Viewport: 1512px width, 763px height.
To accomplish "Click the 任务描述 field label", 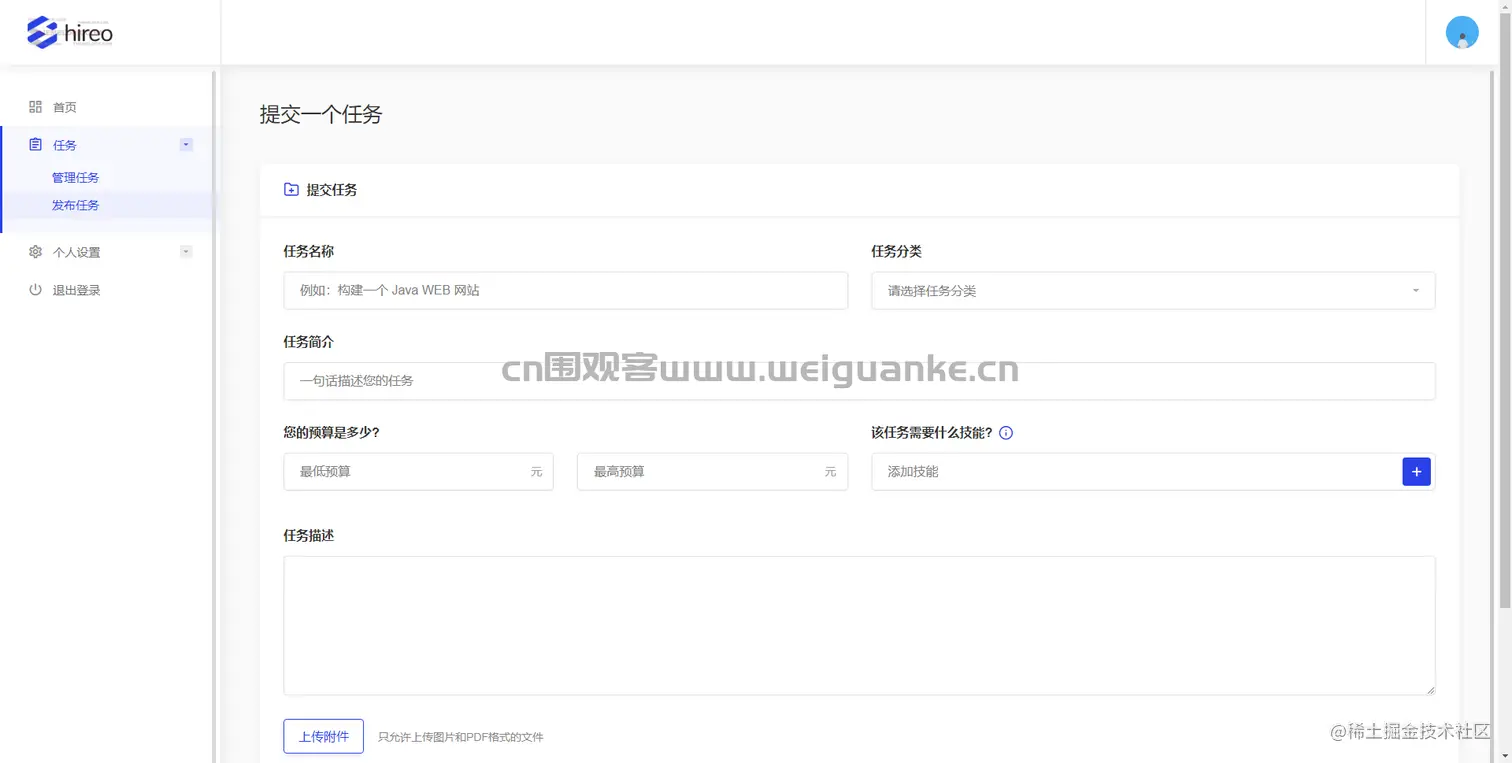I will 309,536.
